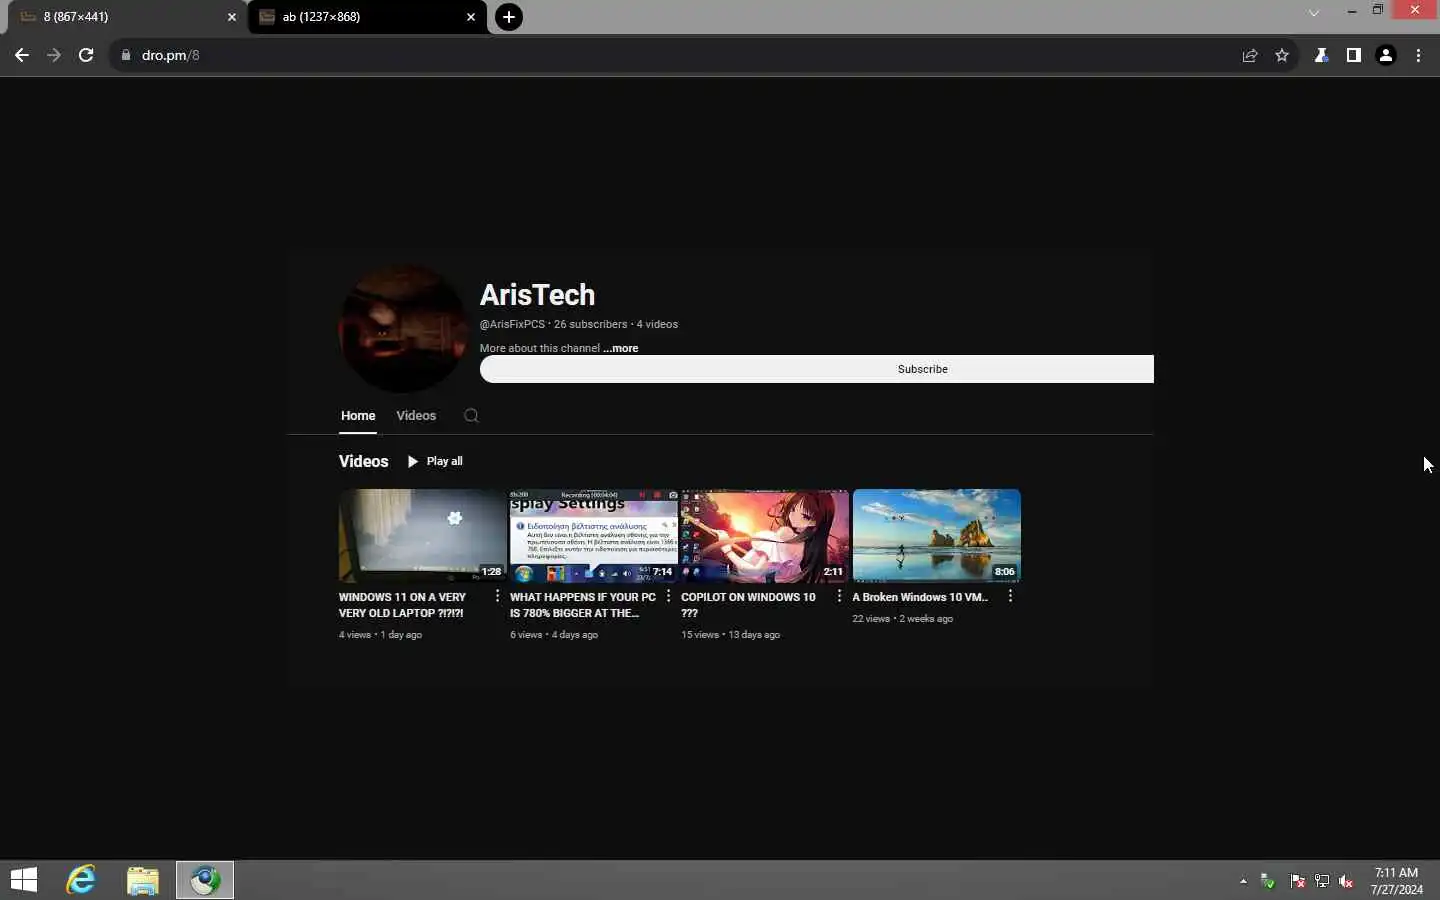Screen dimensions: 1440x900
Task: Click the 'Videos' section heading
Action: [x=363, y=461]
